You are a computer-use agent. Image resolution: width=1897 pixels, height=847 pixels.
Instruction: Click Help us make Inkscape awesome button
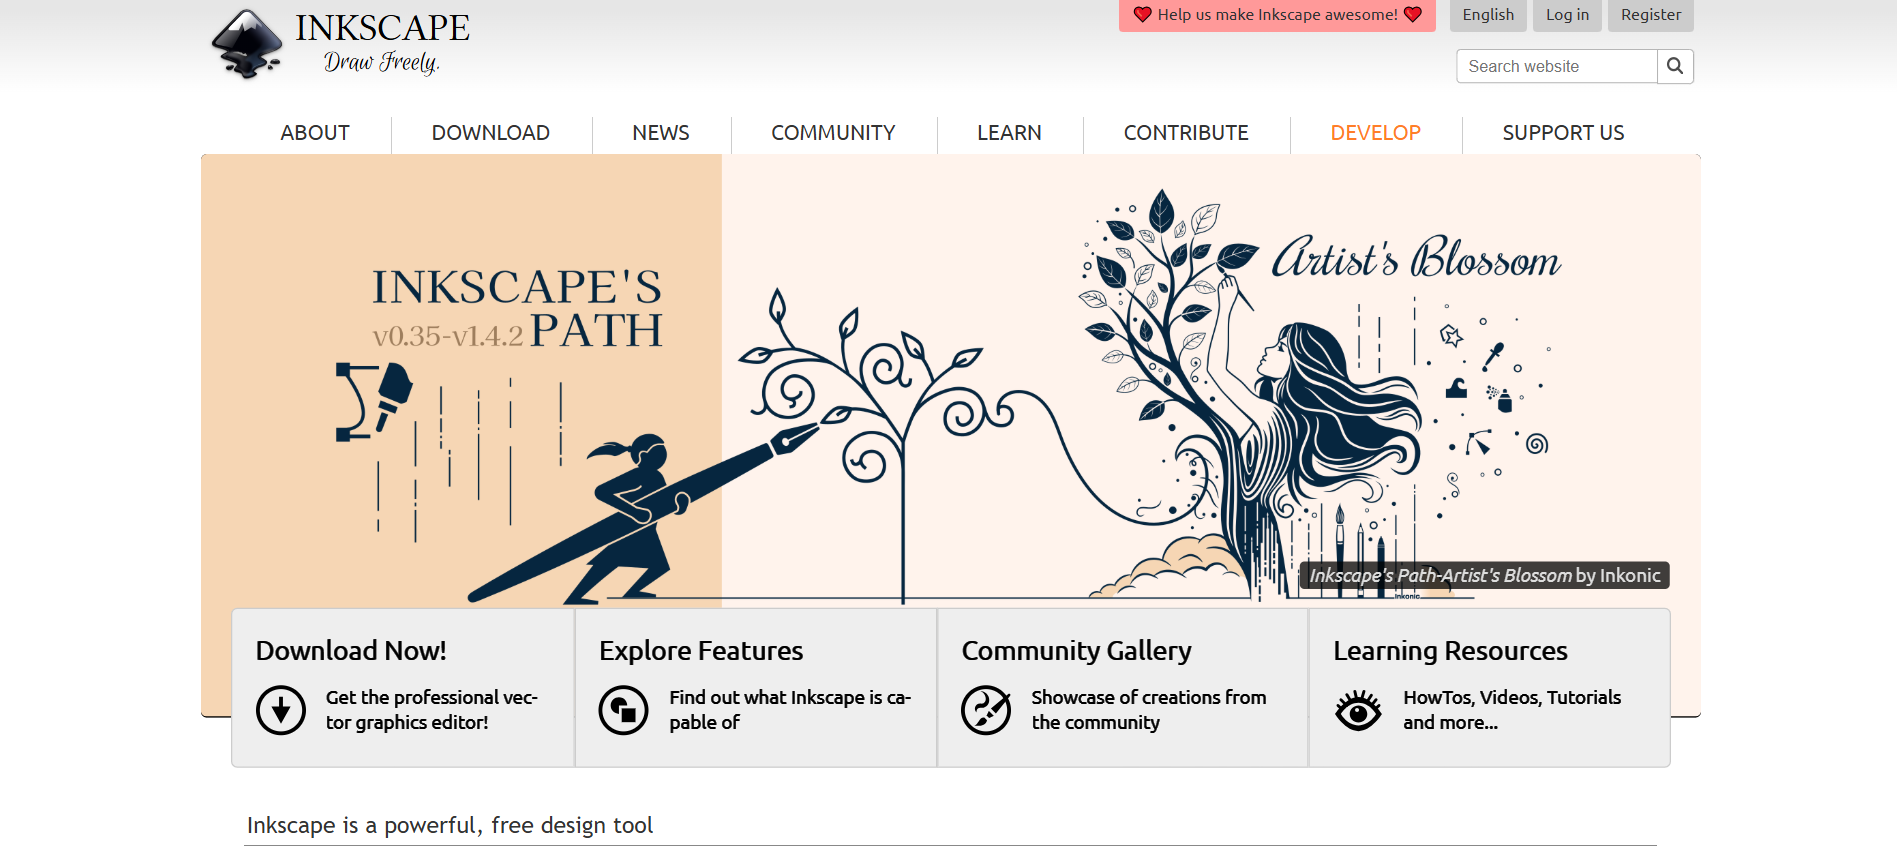(1277, 15)
